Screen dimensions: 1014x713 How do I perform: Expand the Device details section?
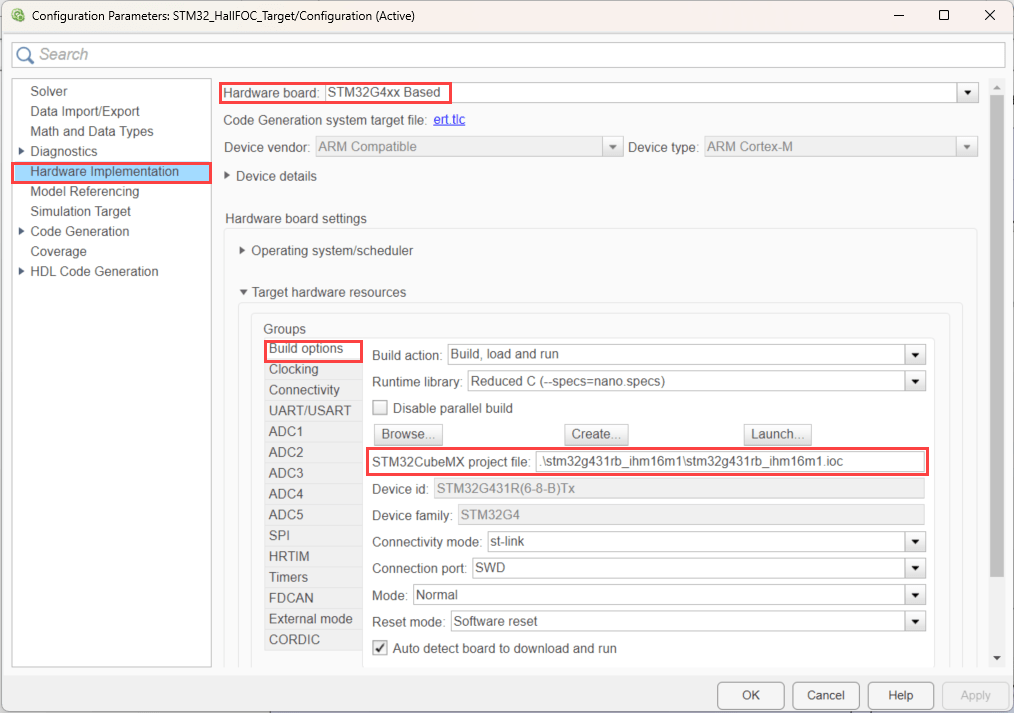228,176
